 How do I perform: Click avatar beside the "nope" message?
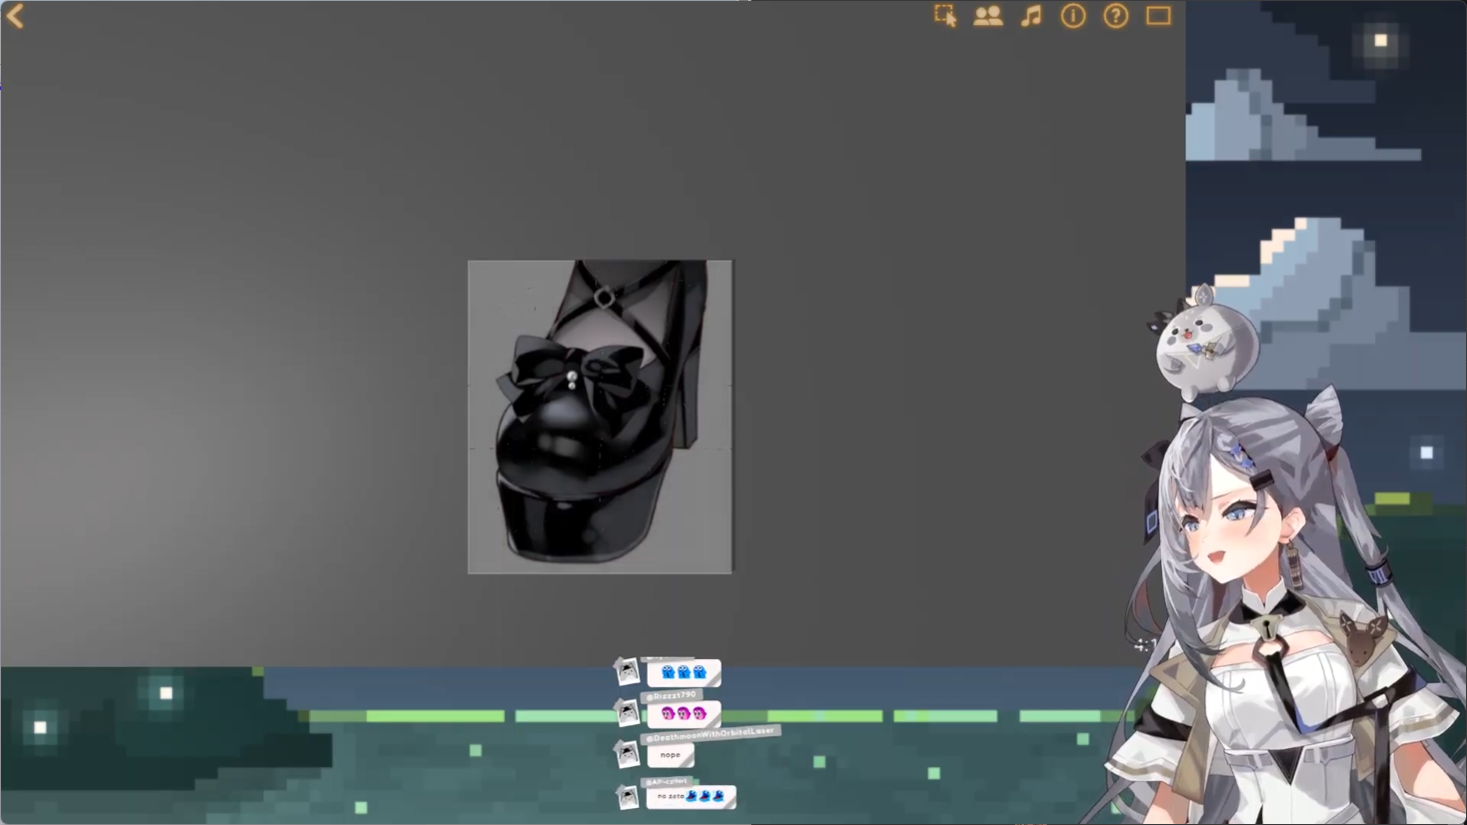tap(627, 754)
